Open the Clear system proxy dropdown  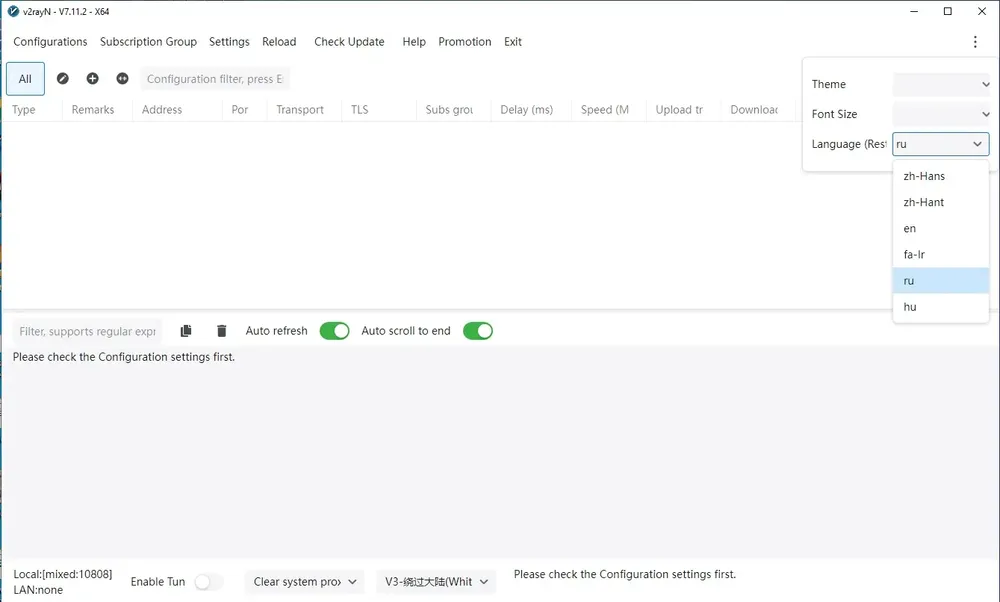tap(304, 582)
